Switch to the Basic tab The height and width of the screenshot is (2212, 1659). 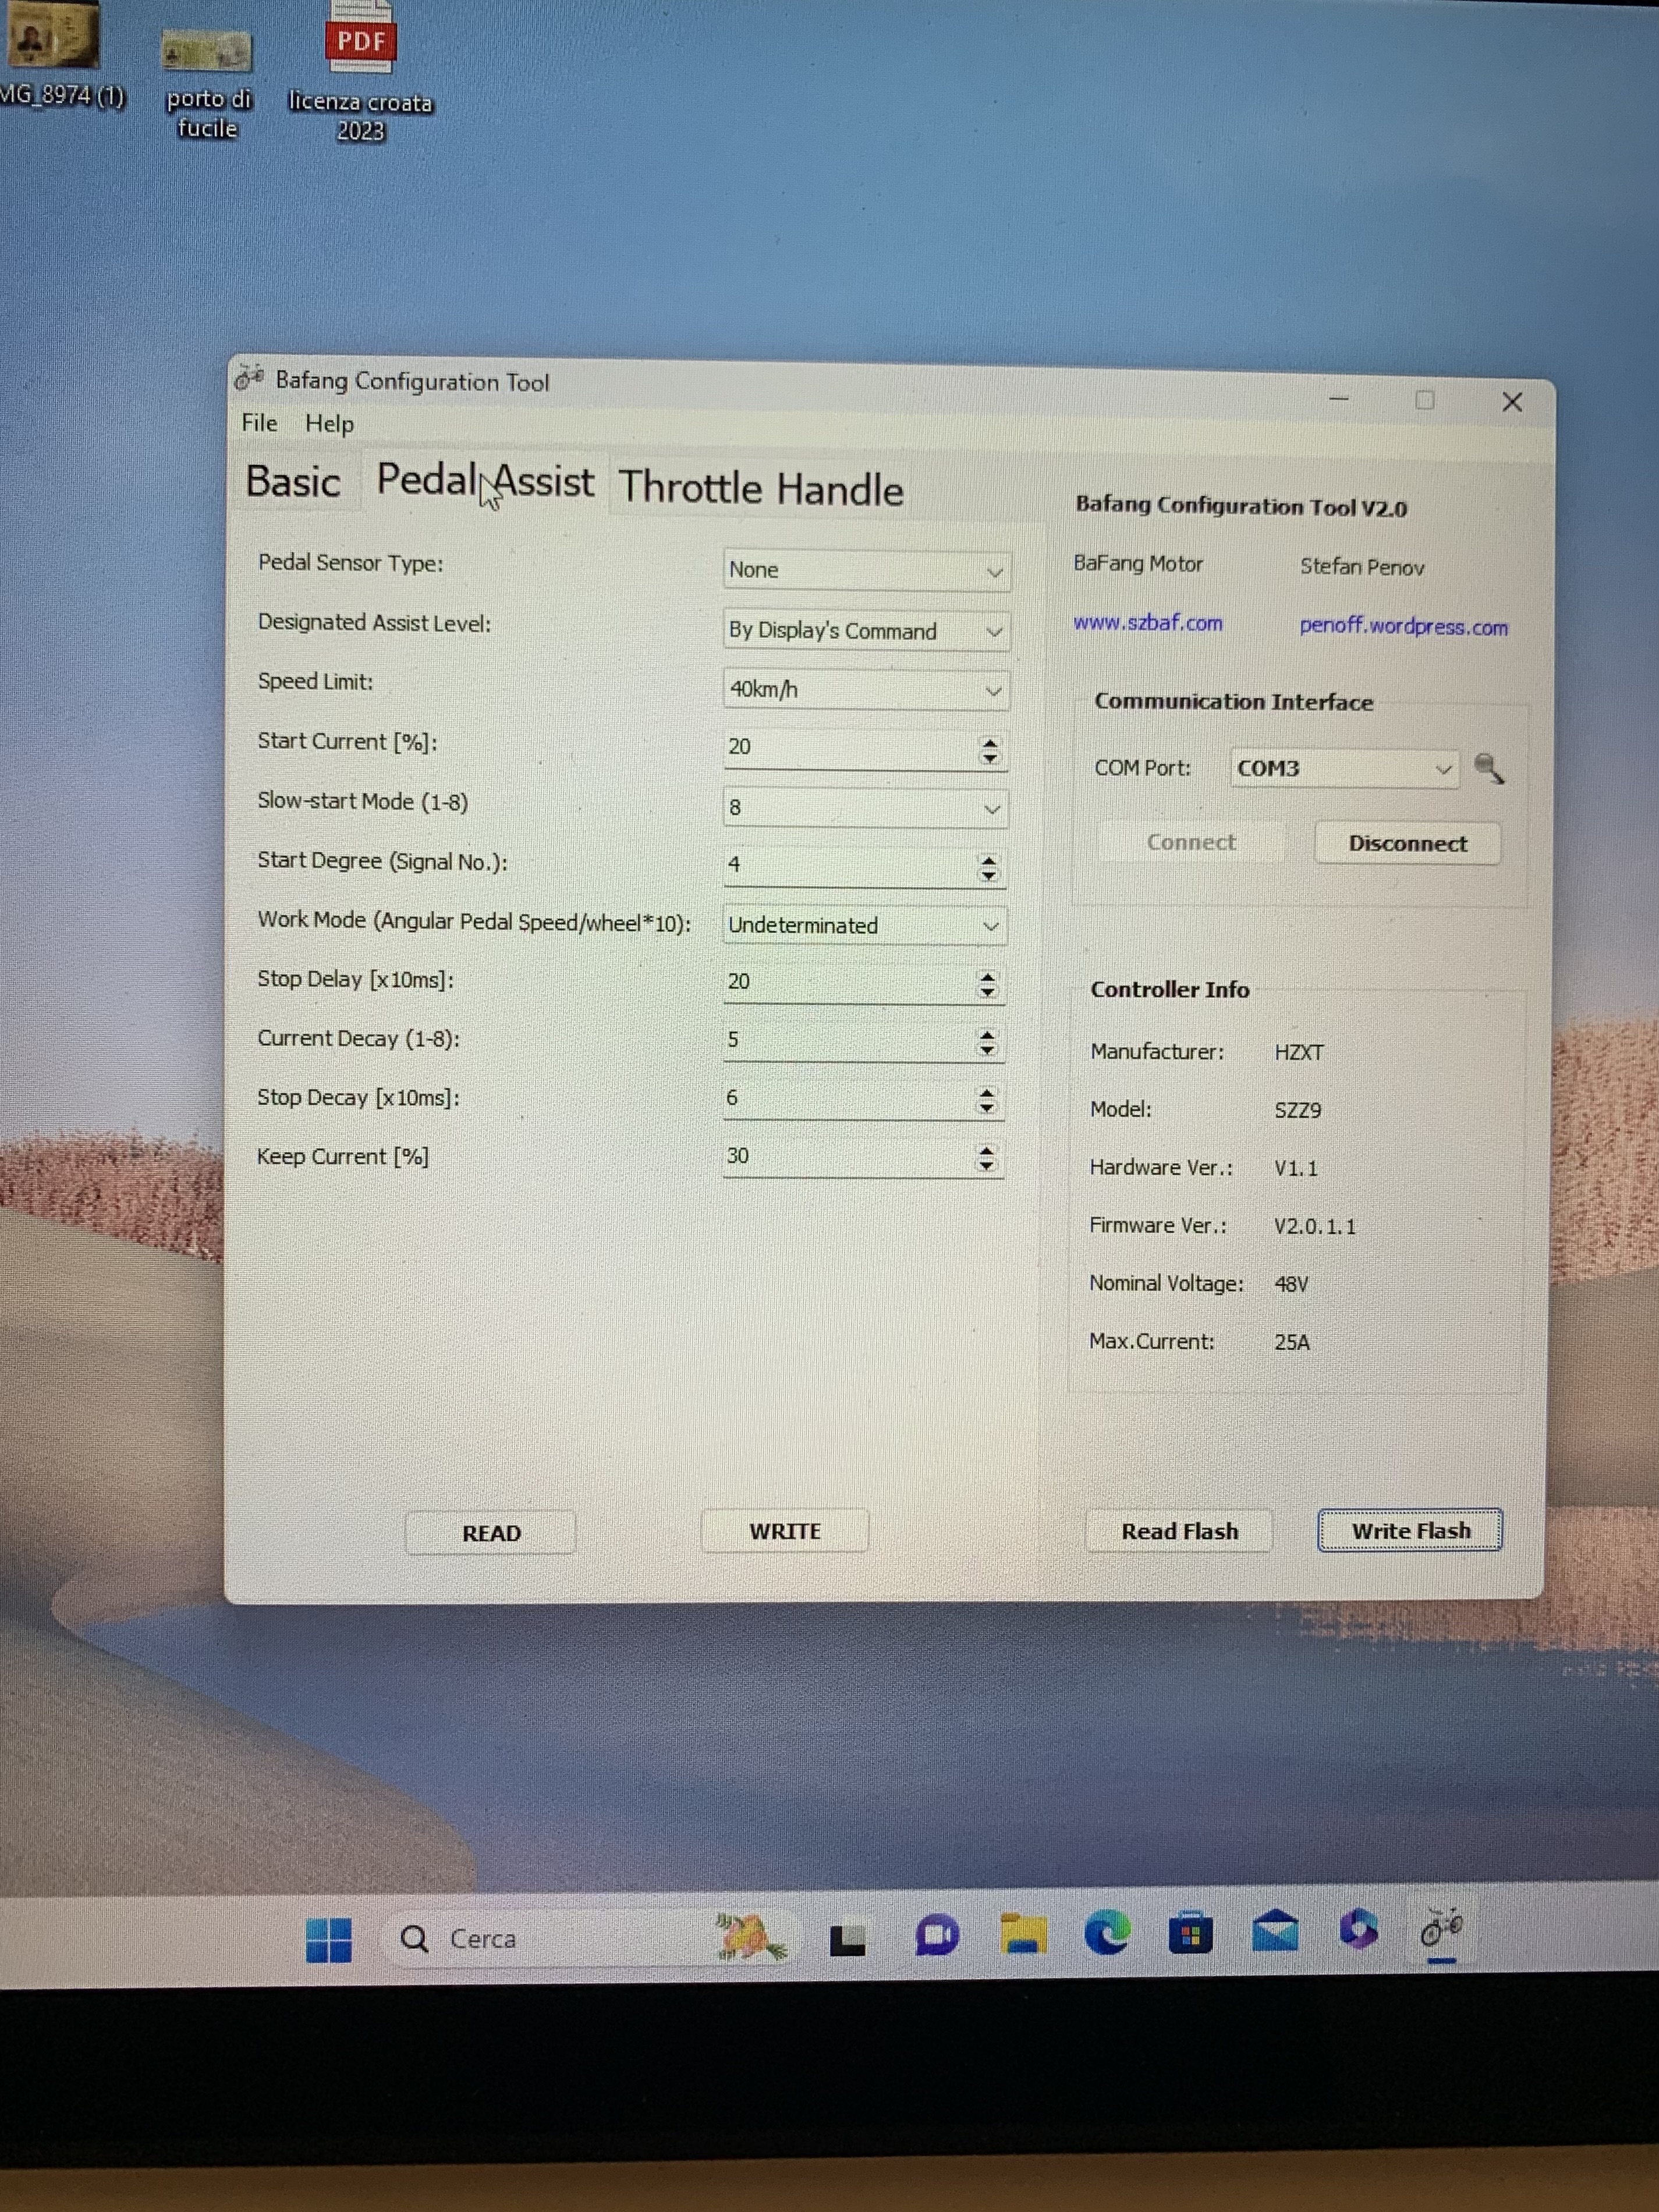click(x=293, y=482)
